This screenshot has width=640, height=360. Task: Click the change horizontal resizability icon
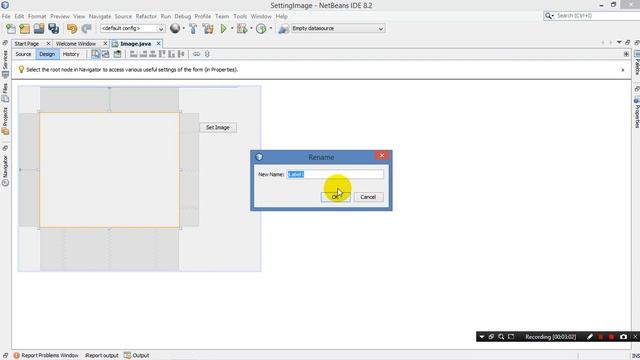[x=196, y=54]
